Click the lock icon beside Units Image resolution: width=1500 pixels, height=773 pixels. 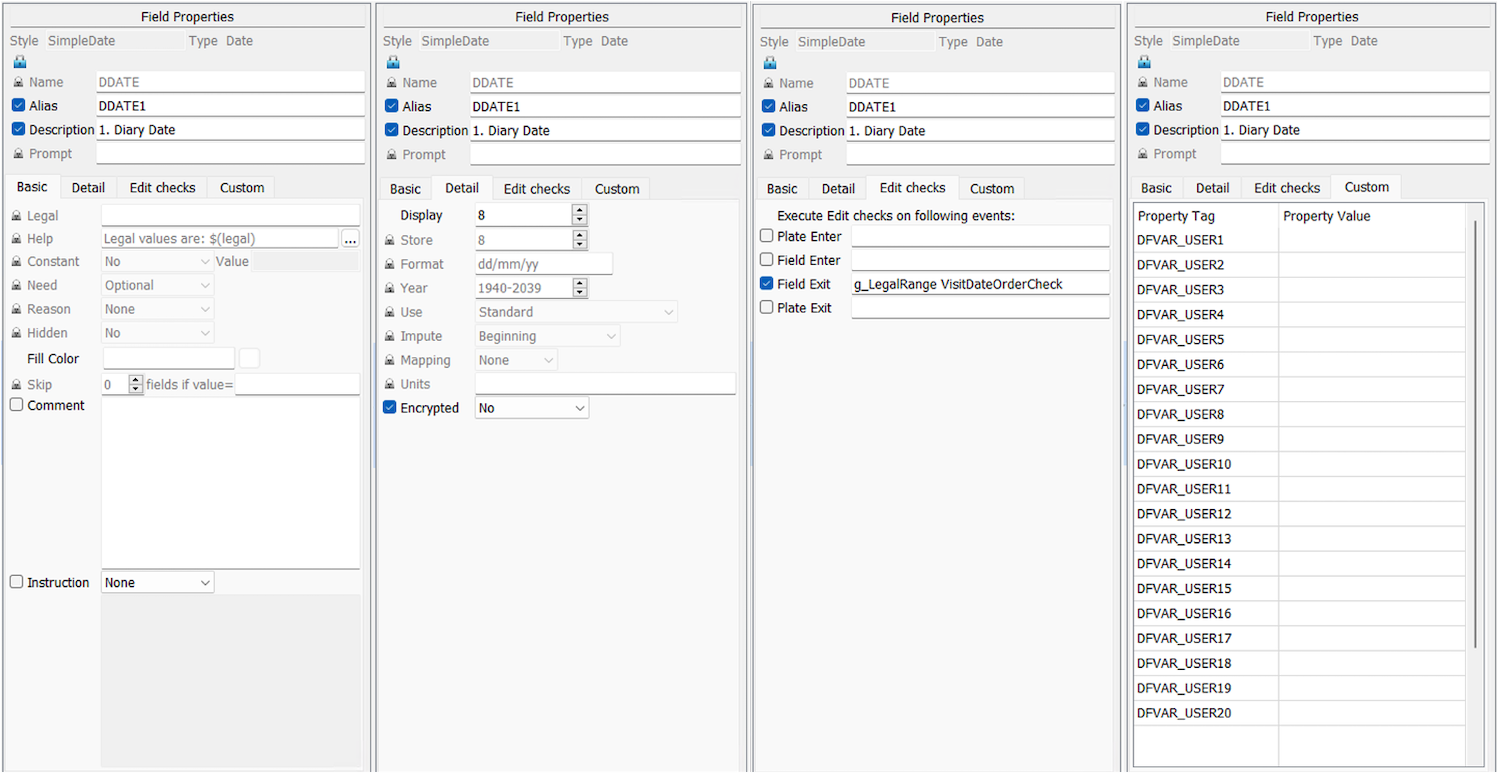391,384
